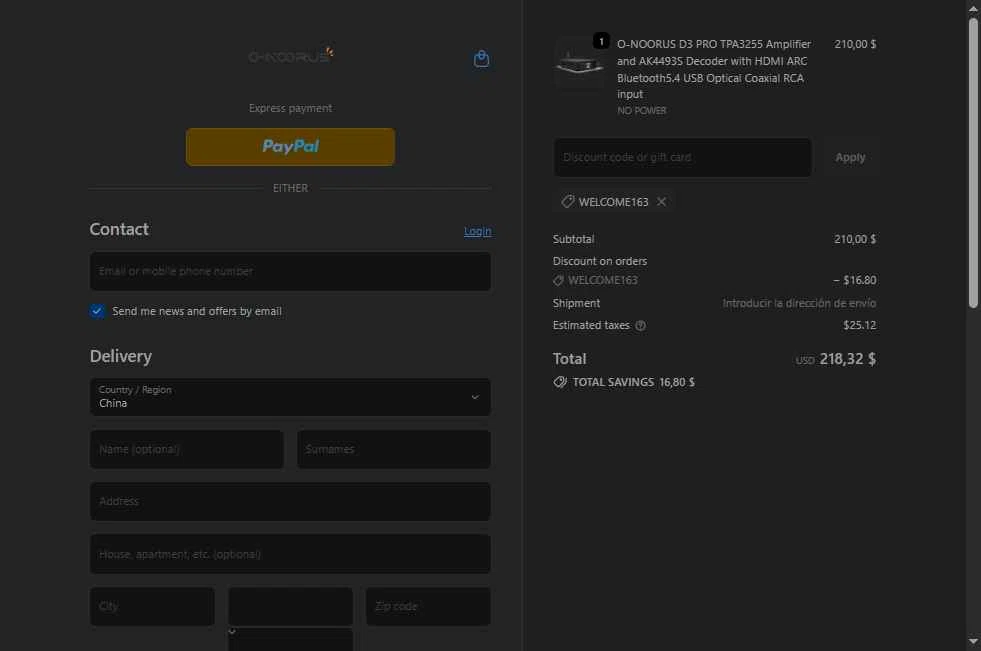
Task: Click the total savings tag icon
Action: coord(560,381)
